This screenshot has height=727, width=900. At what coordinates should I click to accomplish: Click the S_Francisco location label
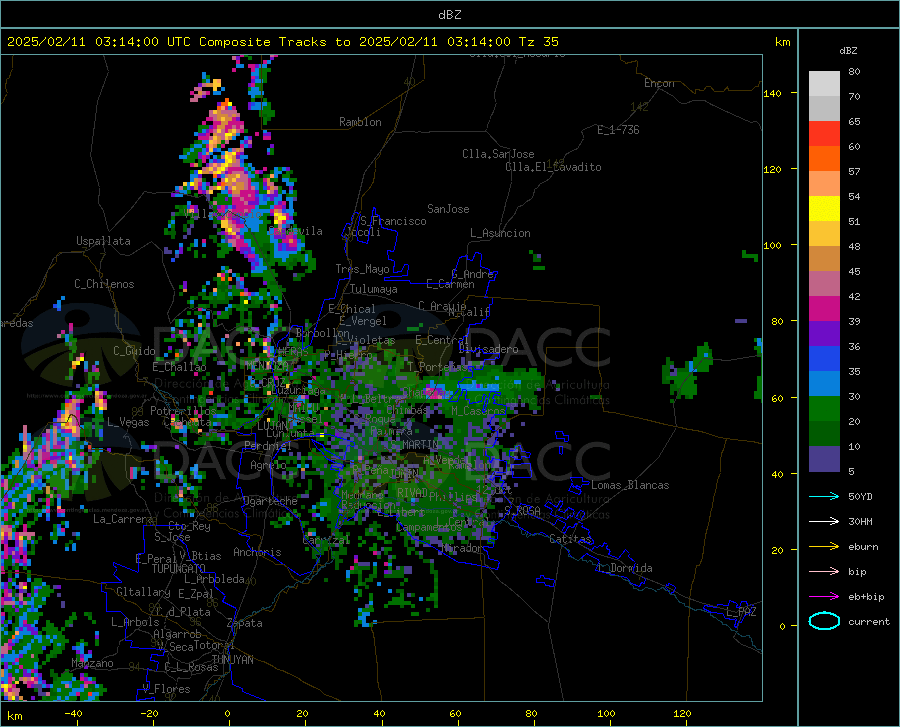pos(393,221)
